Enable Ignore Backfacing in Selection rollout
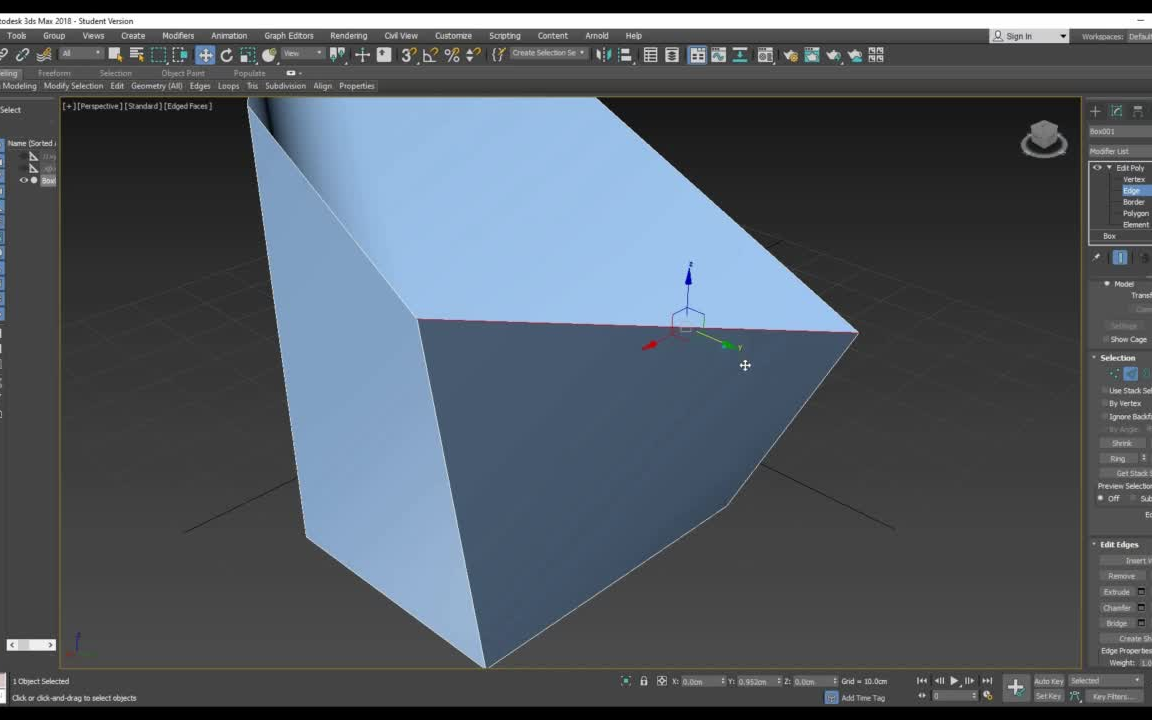This screenshot has width=1152, height=720. pyautogui.click(x=1108, y=416)
